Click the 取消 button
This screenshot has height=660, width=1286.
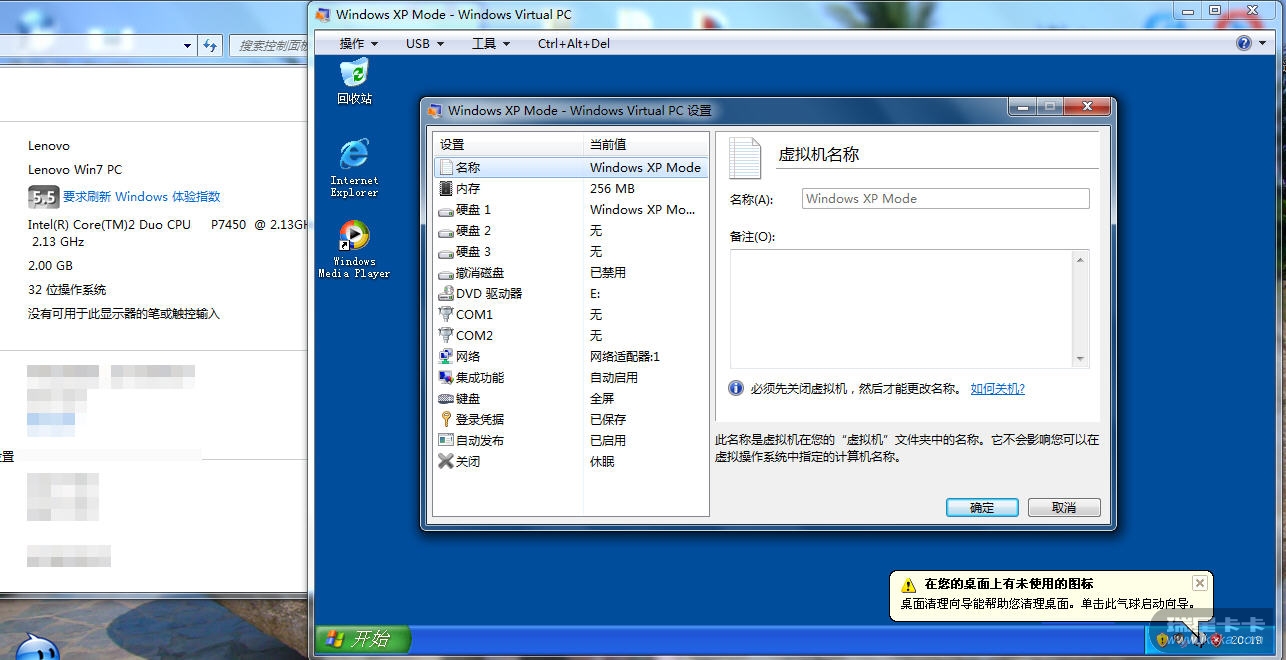click(x=1064, y=508)
